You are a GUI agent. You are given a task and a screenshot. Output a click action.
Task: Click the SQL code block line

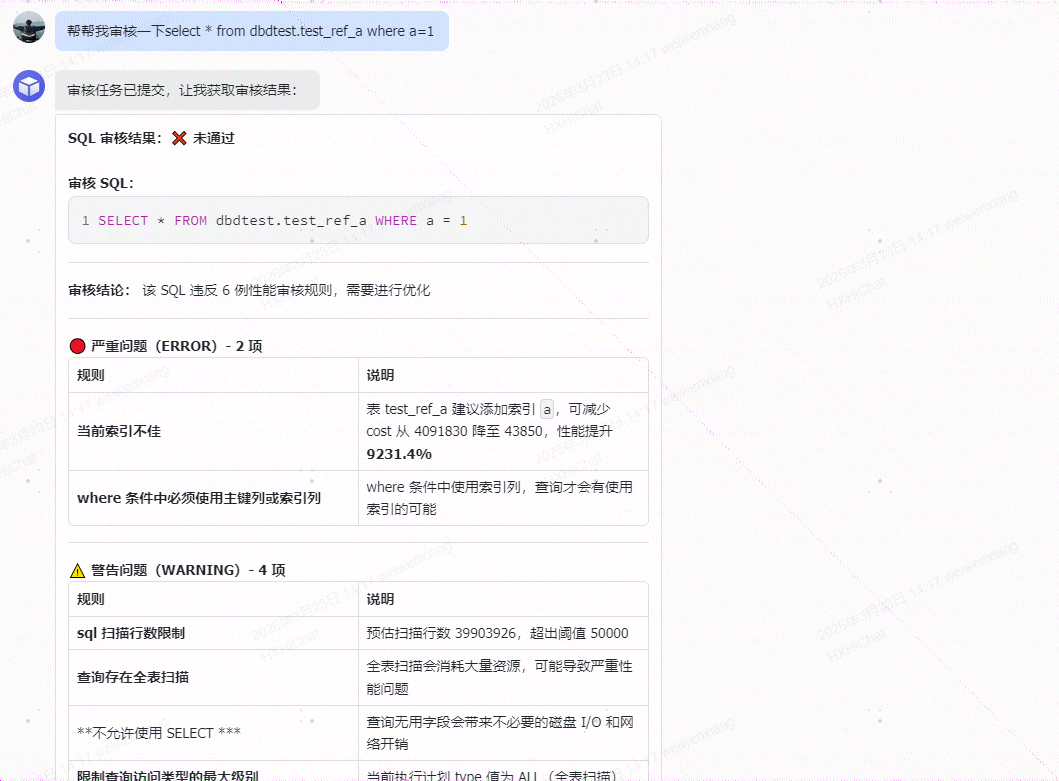358,220
